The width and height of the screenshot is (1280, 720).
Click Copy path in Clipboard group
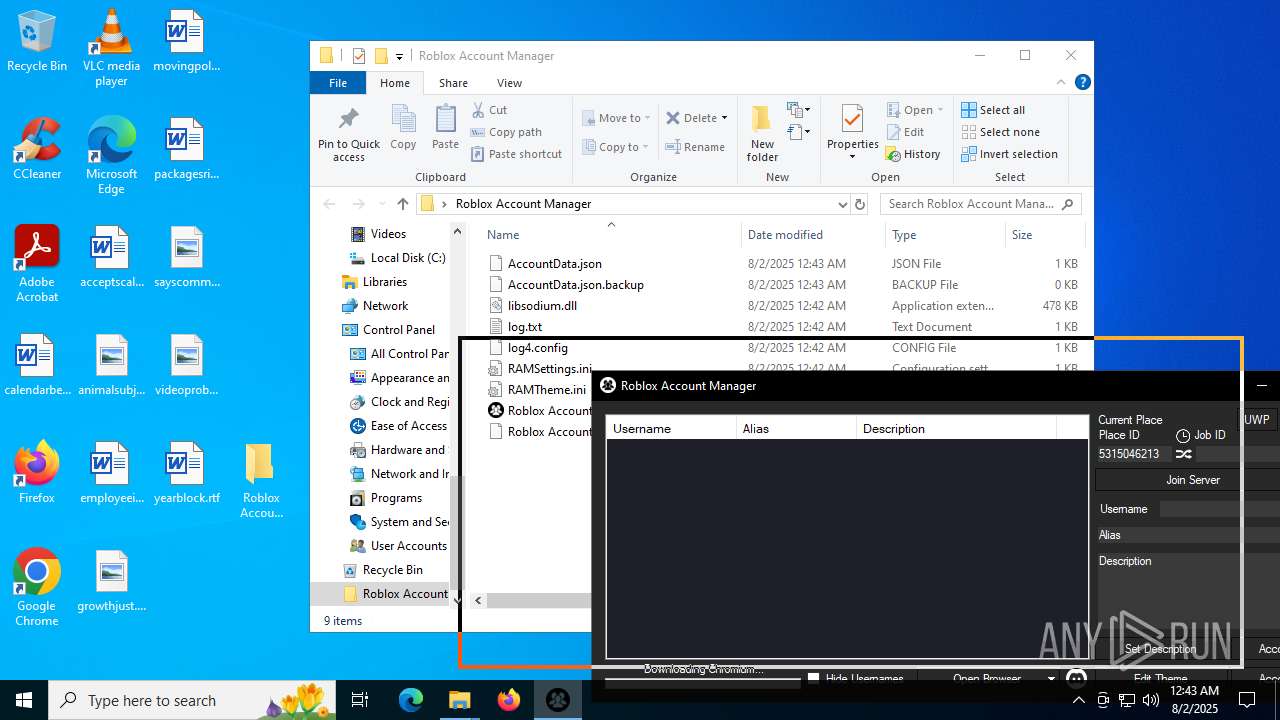(506, 132)
